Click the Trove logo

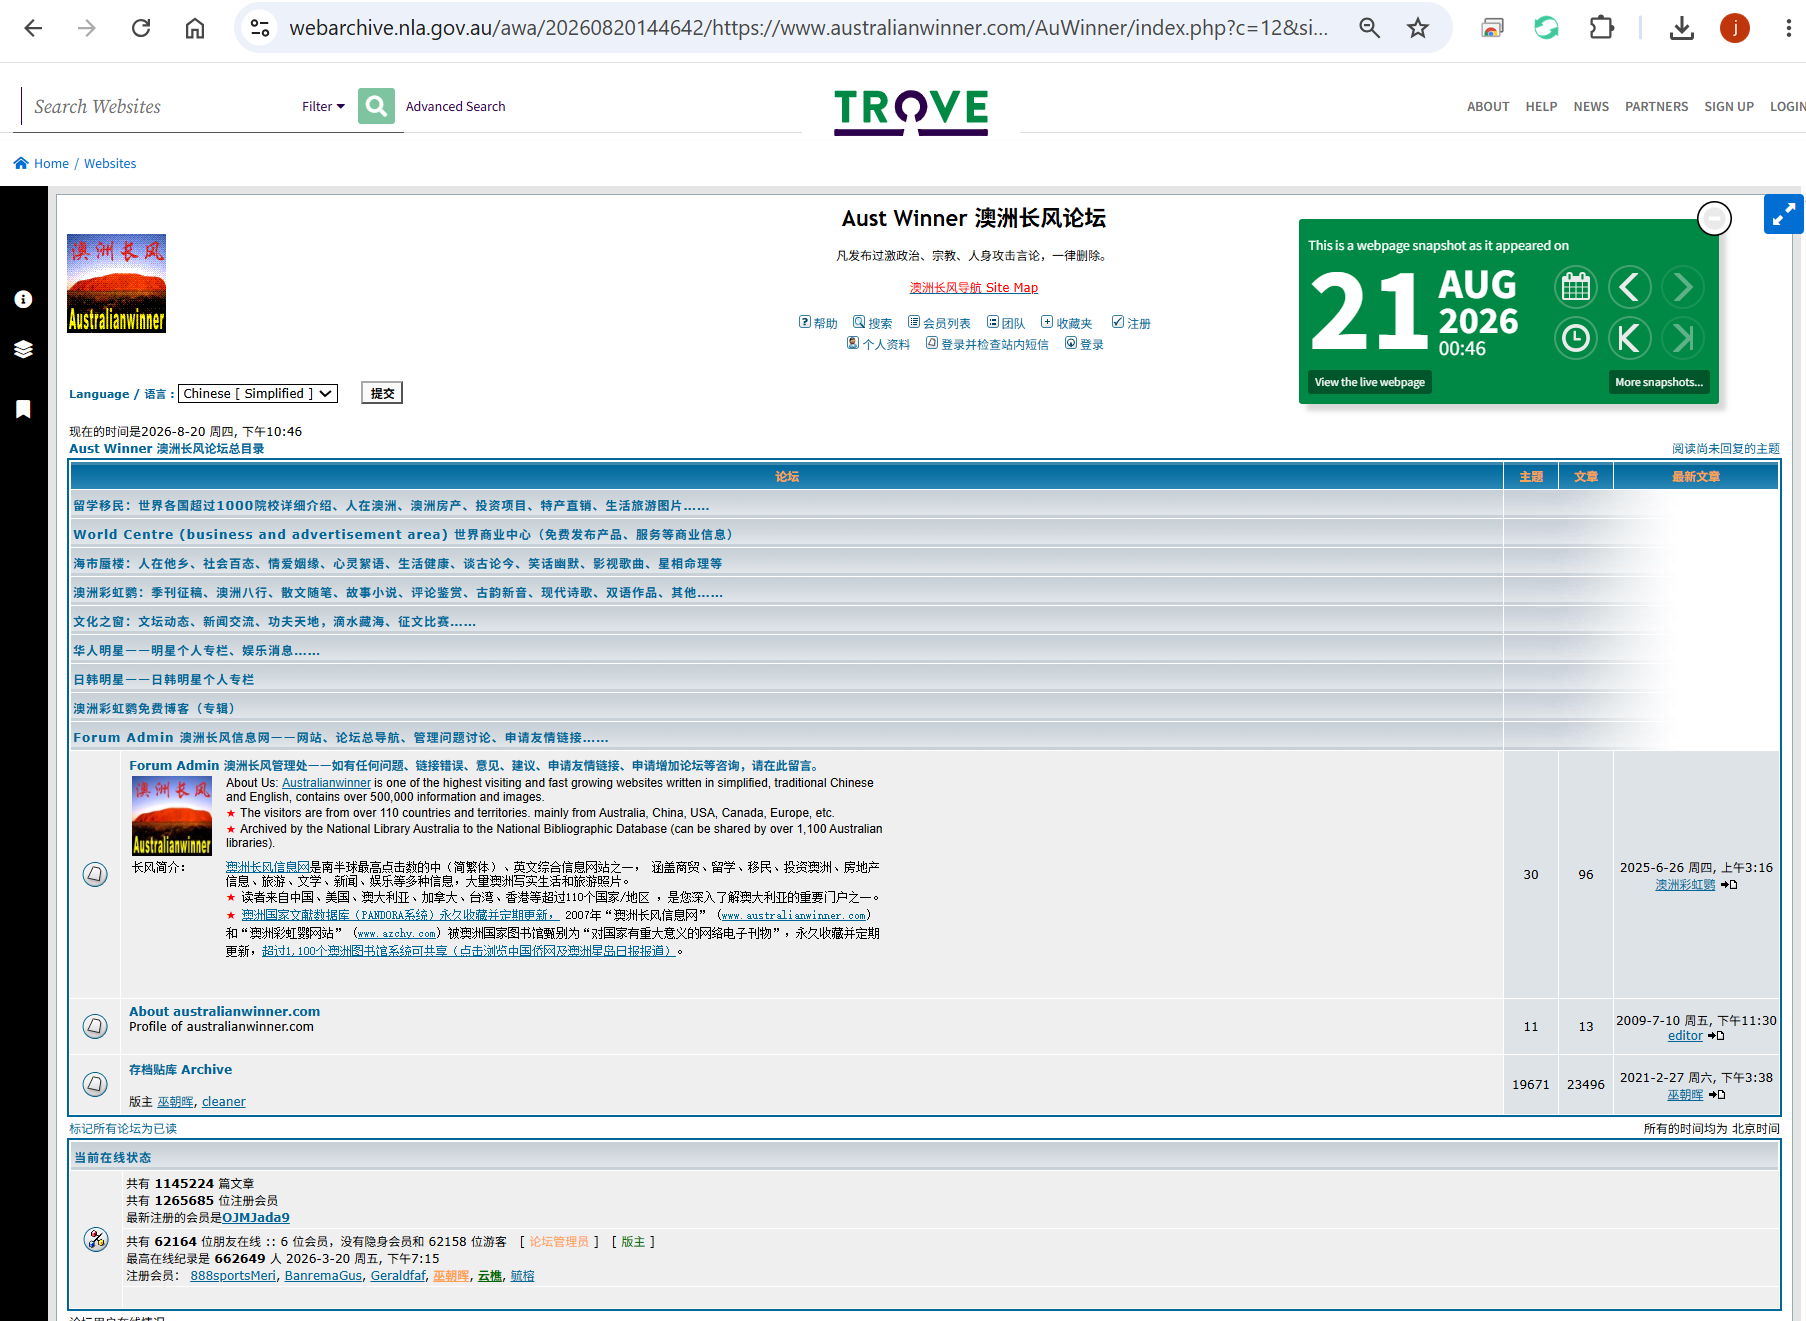[911, 111]
